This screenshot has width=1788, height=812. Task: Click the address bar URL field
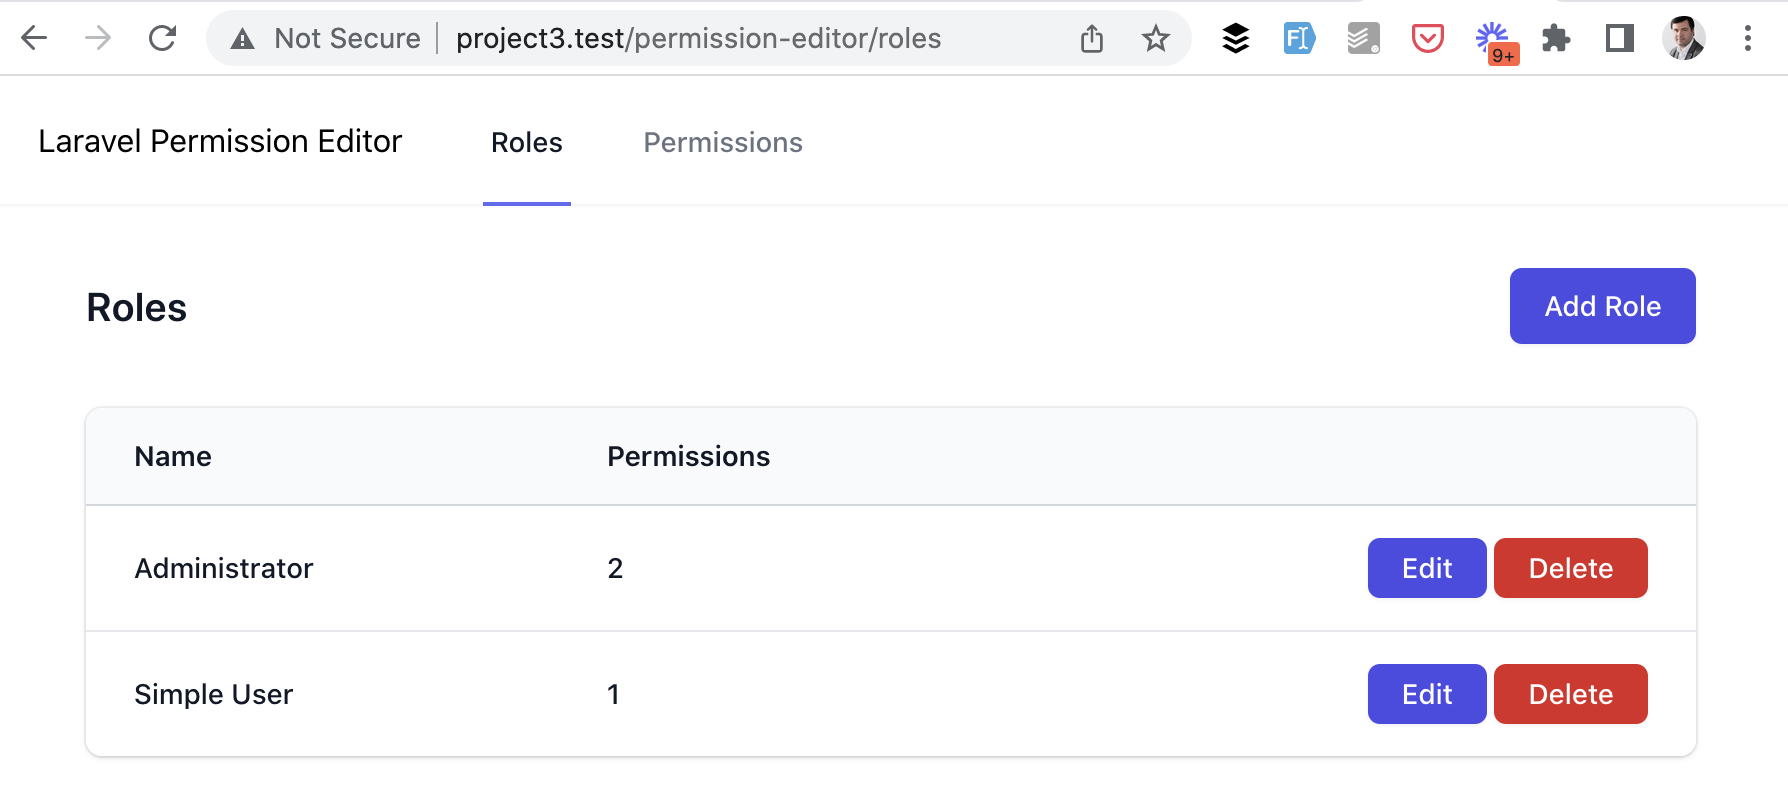tap(700, 39)
